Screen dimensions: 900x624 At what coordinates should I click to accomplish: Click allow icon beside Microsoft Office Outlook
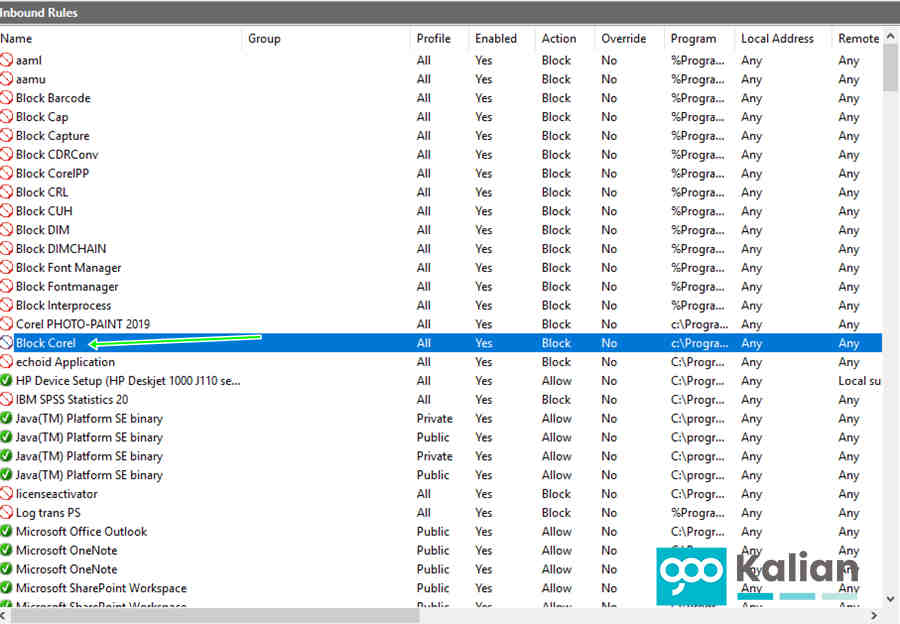click(x=6, y=532)
